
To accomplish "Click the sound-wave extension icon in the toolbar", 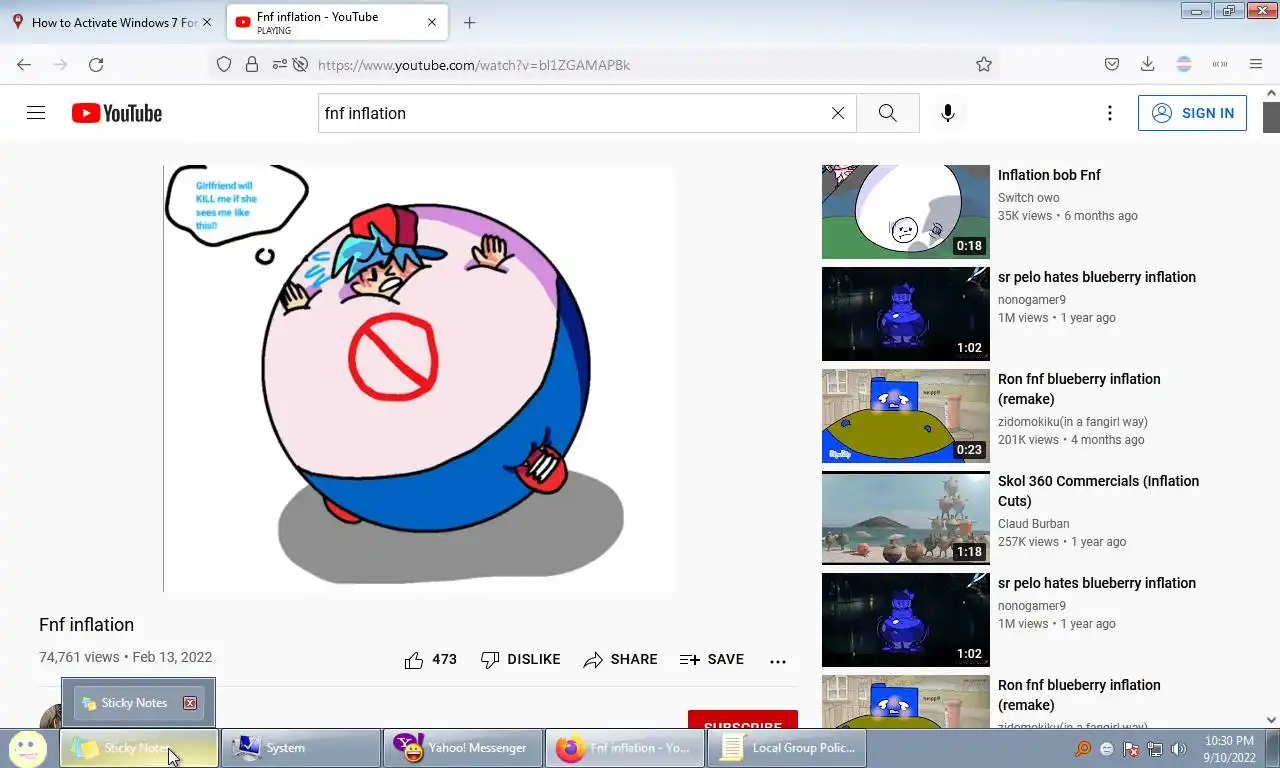I will [1220, 65].
